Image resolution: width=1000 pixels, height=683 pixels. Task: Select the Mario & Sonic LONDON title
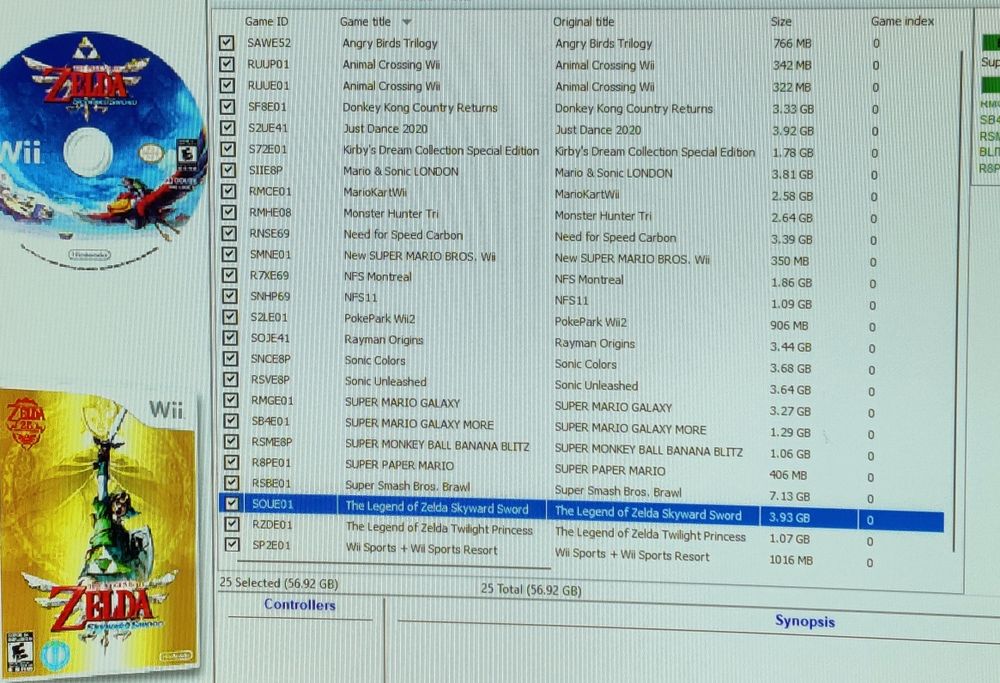[401, 171]
